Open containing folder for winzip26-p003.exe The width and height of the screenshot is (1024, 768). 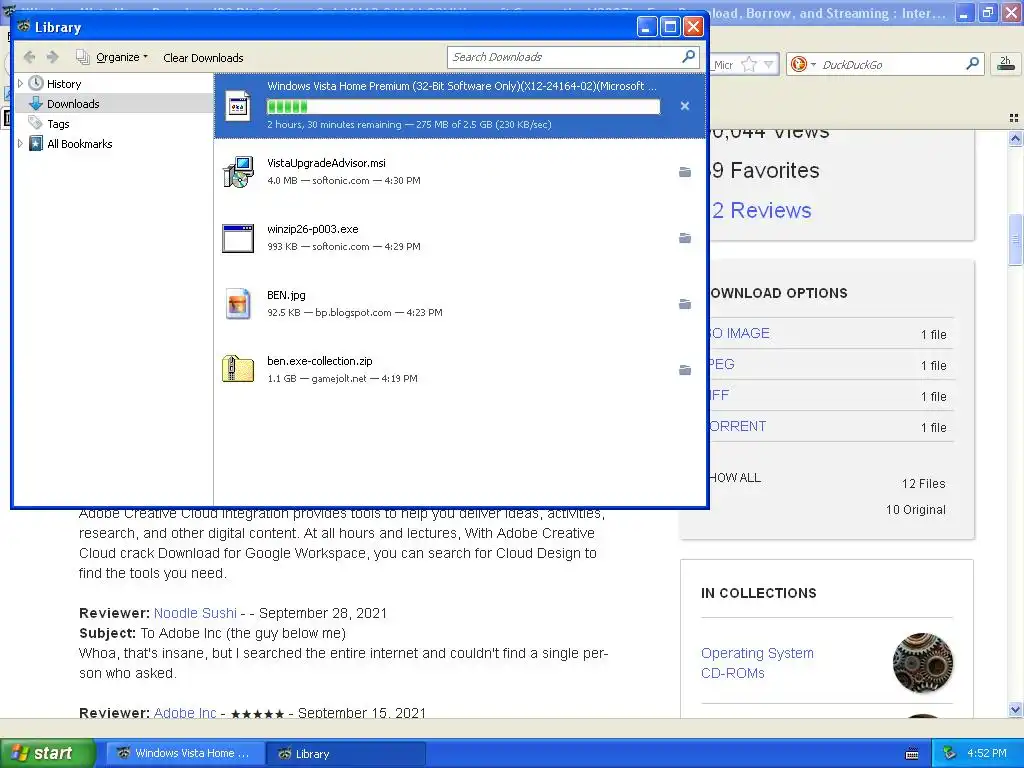(x=684, y=238)
